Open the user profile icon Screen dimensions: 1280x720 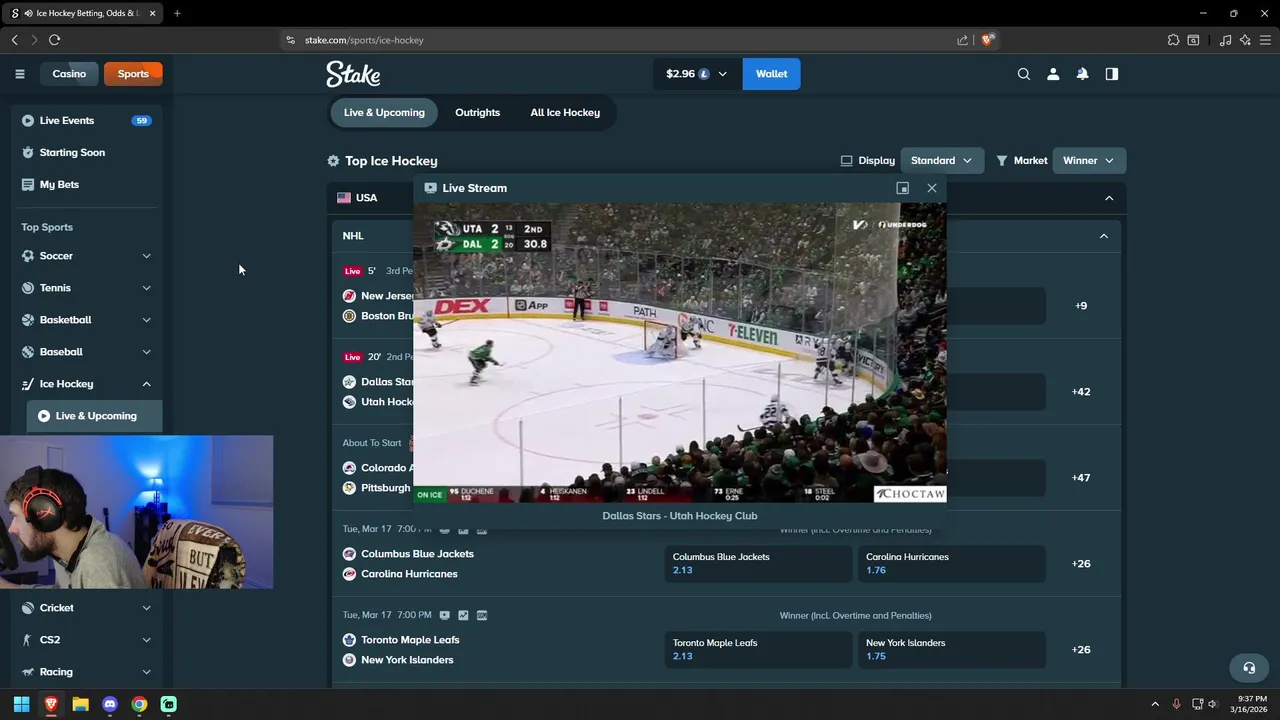(1053, 74)
